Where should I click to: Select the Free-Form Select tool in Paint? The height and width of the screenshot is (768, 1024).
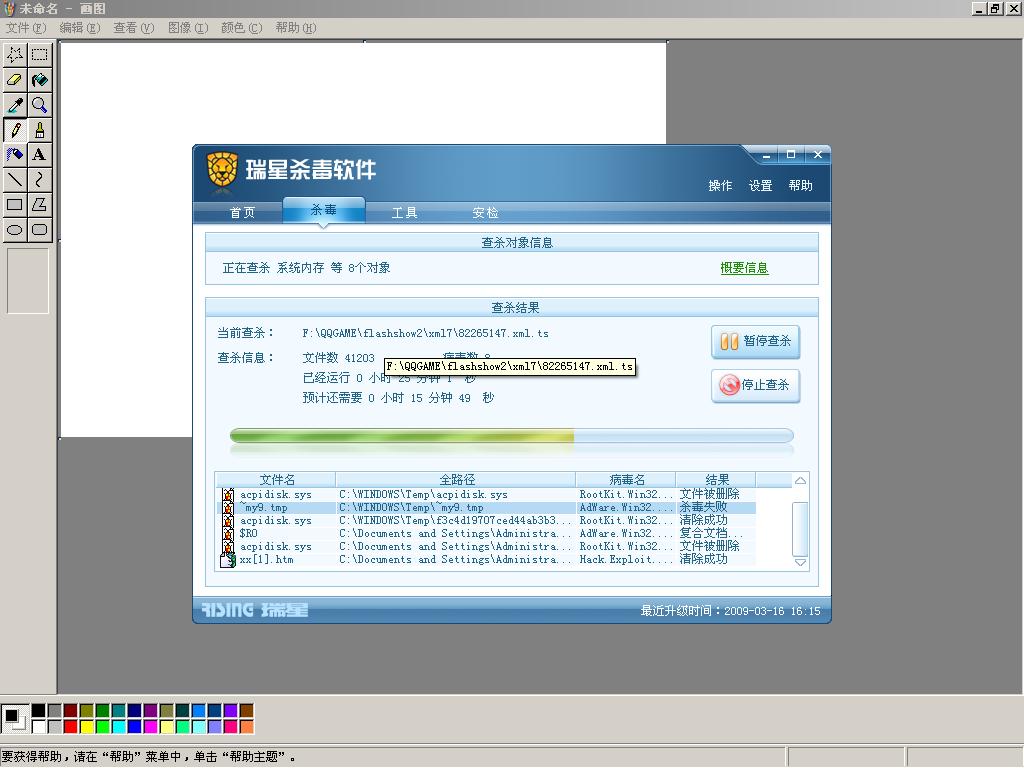click(15, 55)
